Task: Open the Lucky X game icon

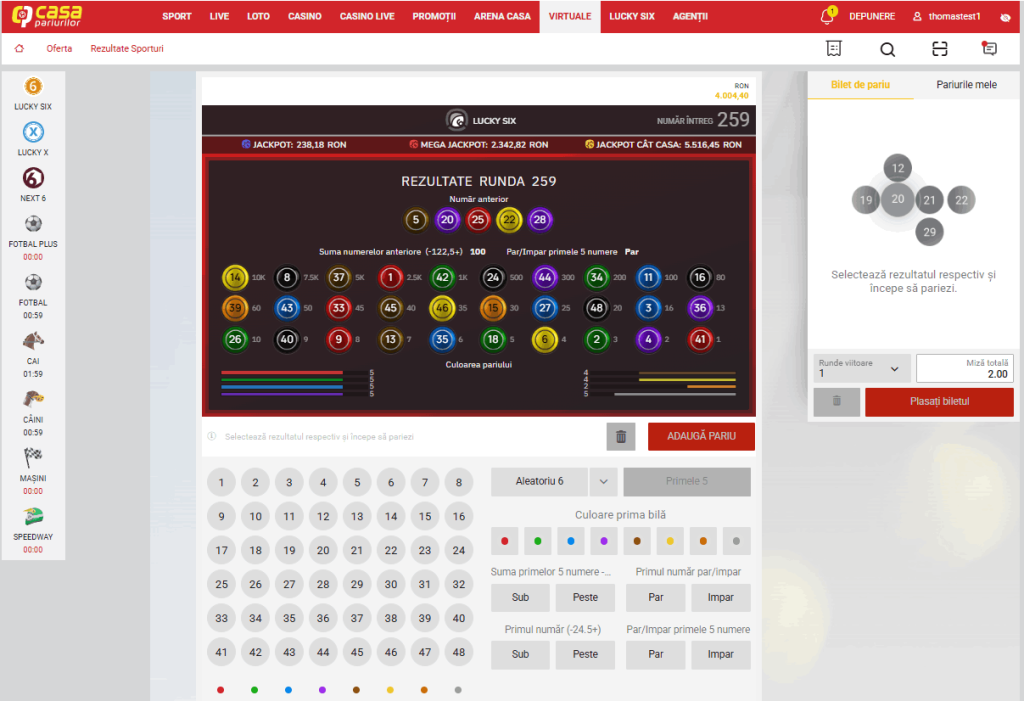Action: coord(33,132)
